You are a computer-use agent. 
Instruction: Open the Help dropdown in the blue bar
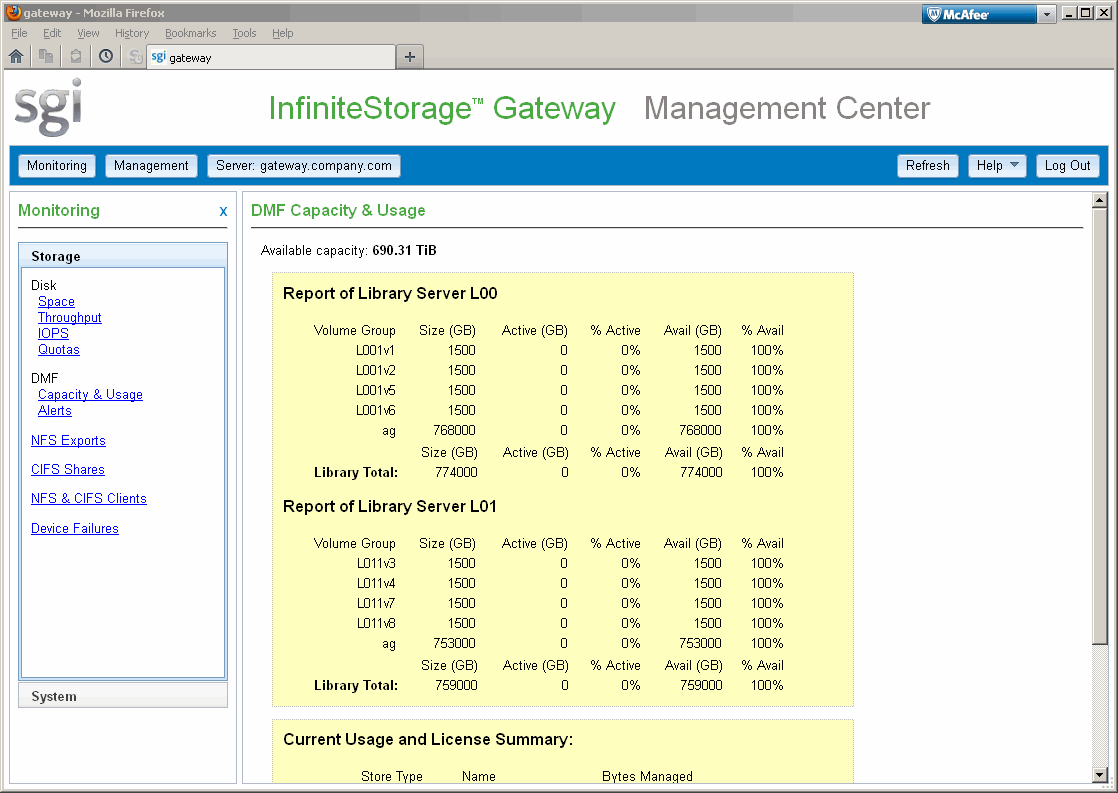coord(997,165)
